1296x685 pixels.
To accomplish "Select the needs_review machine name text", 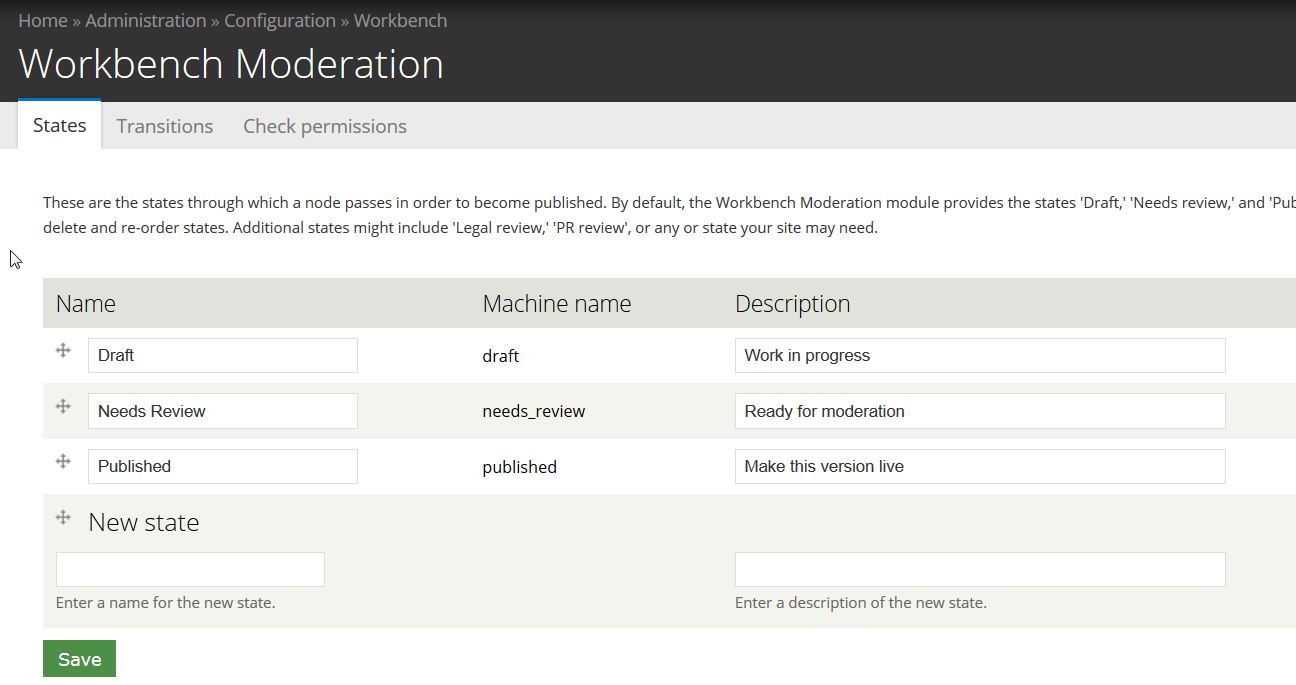I will tap(534, 411).
